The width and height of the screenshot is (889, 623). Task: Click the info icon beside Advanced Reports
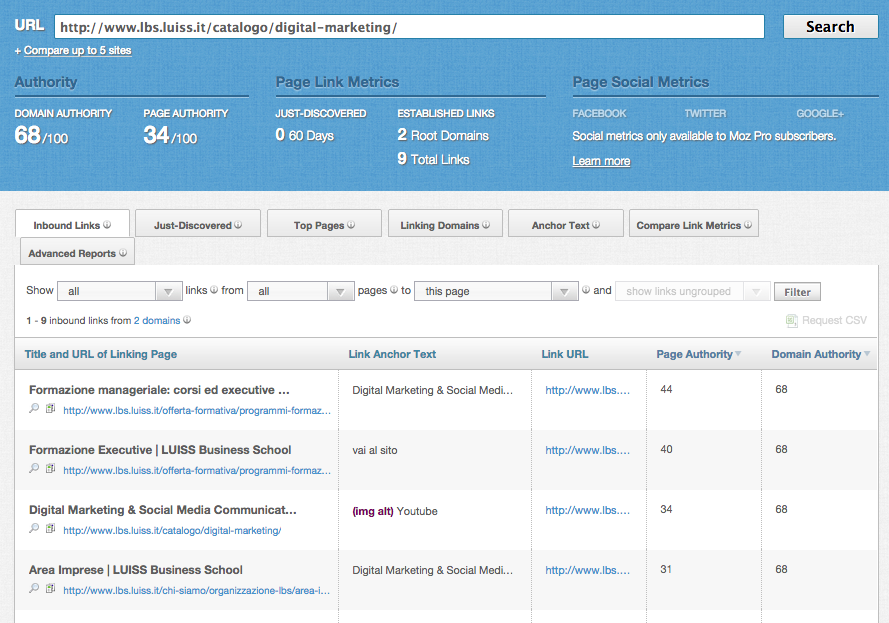point(122,253)
